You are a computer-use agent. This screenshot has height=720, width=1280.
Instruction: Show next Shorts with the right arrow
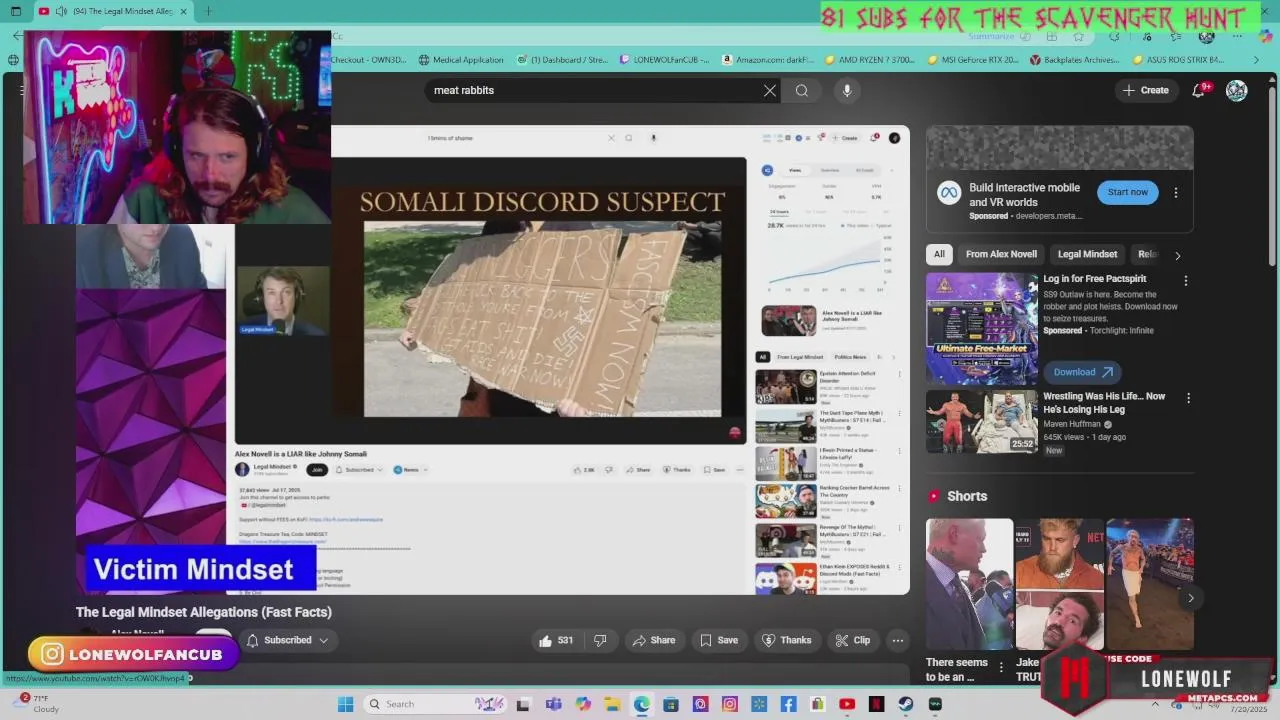click(x=1190, y=598)
